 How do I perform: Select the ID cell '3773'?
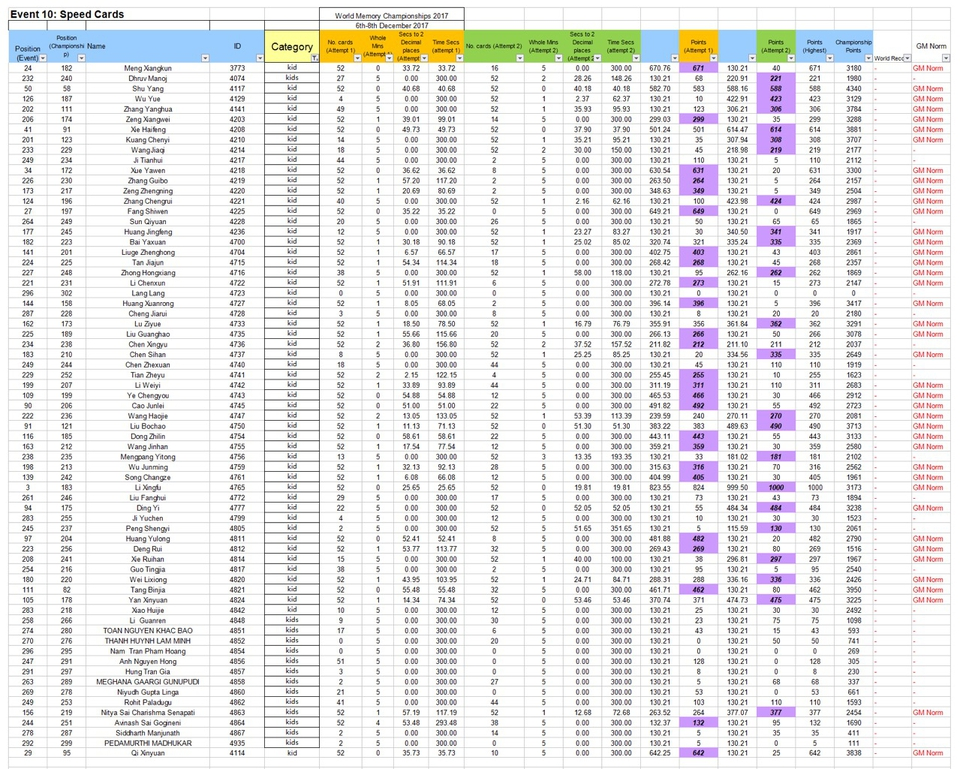pyautogui.click(x=238, y=68)
